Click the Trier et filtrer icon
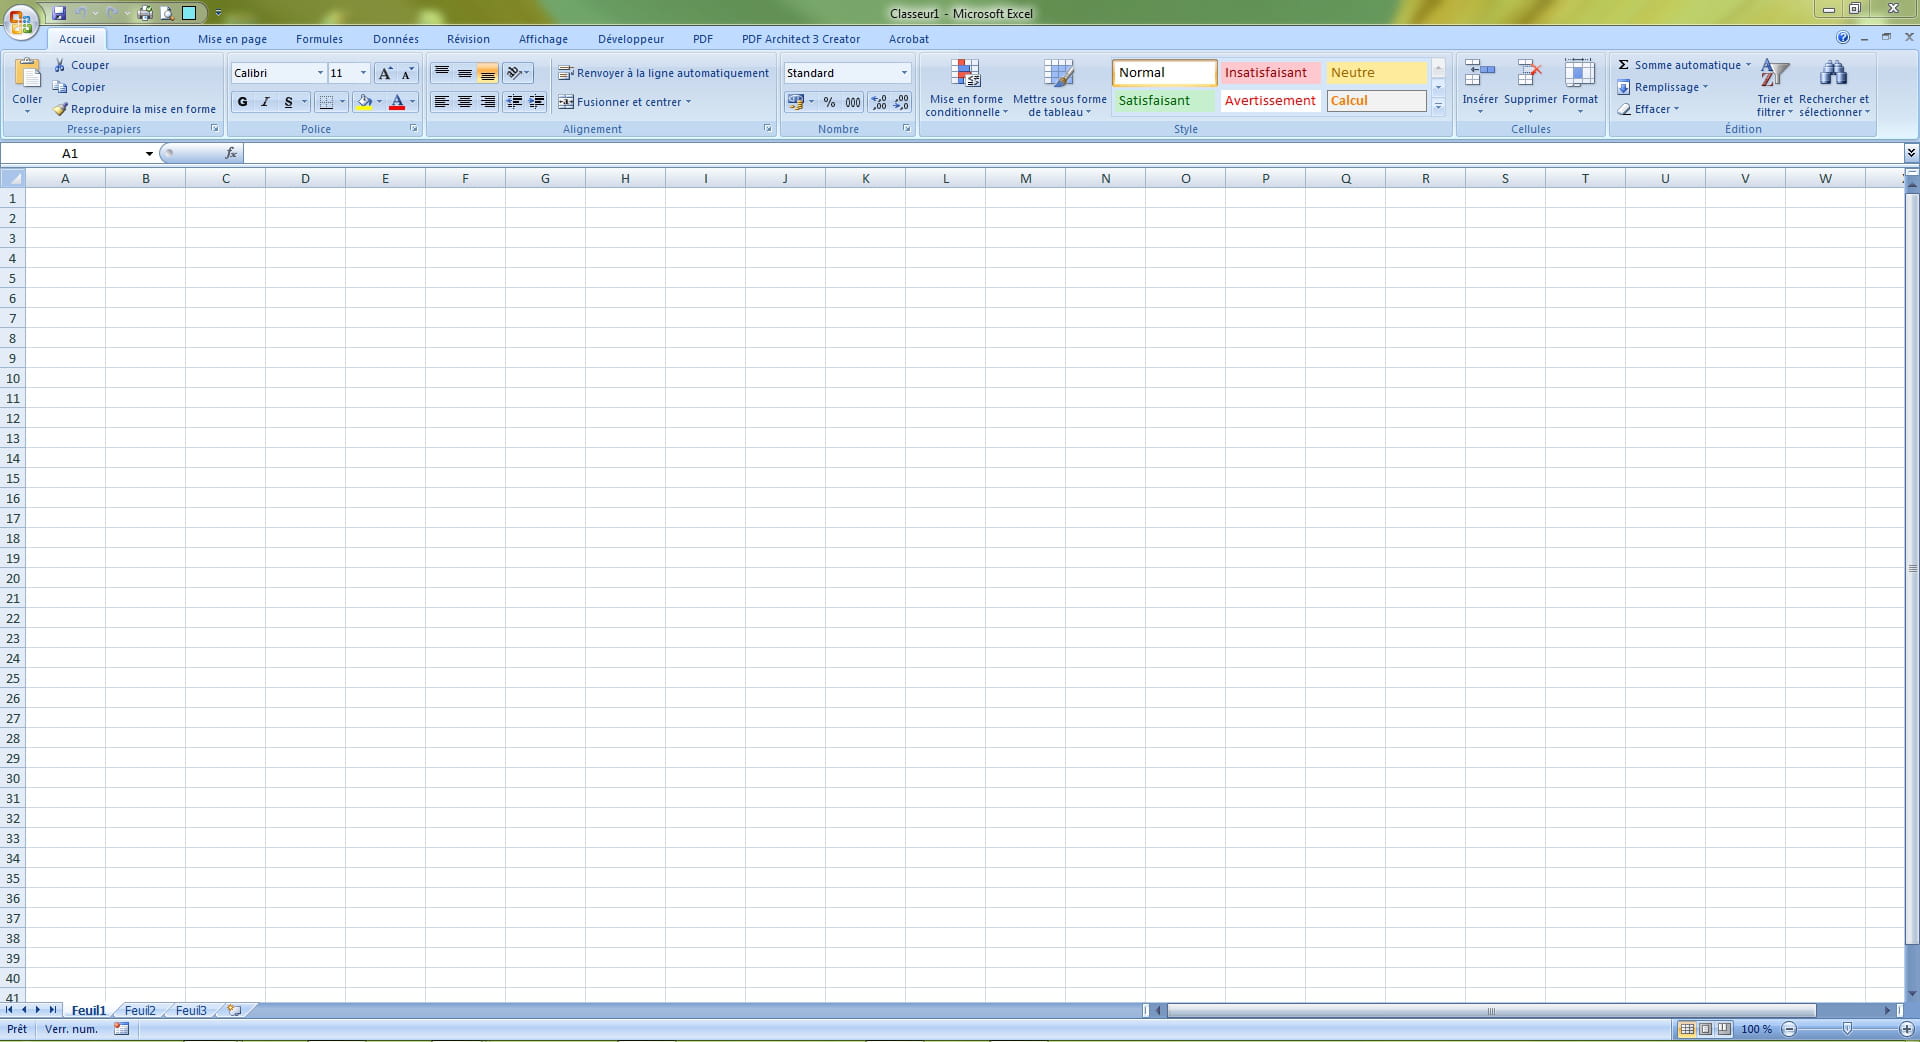Screen dimensions: 1920x1042 click(1774, 74)
